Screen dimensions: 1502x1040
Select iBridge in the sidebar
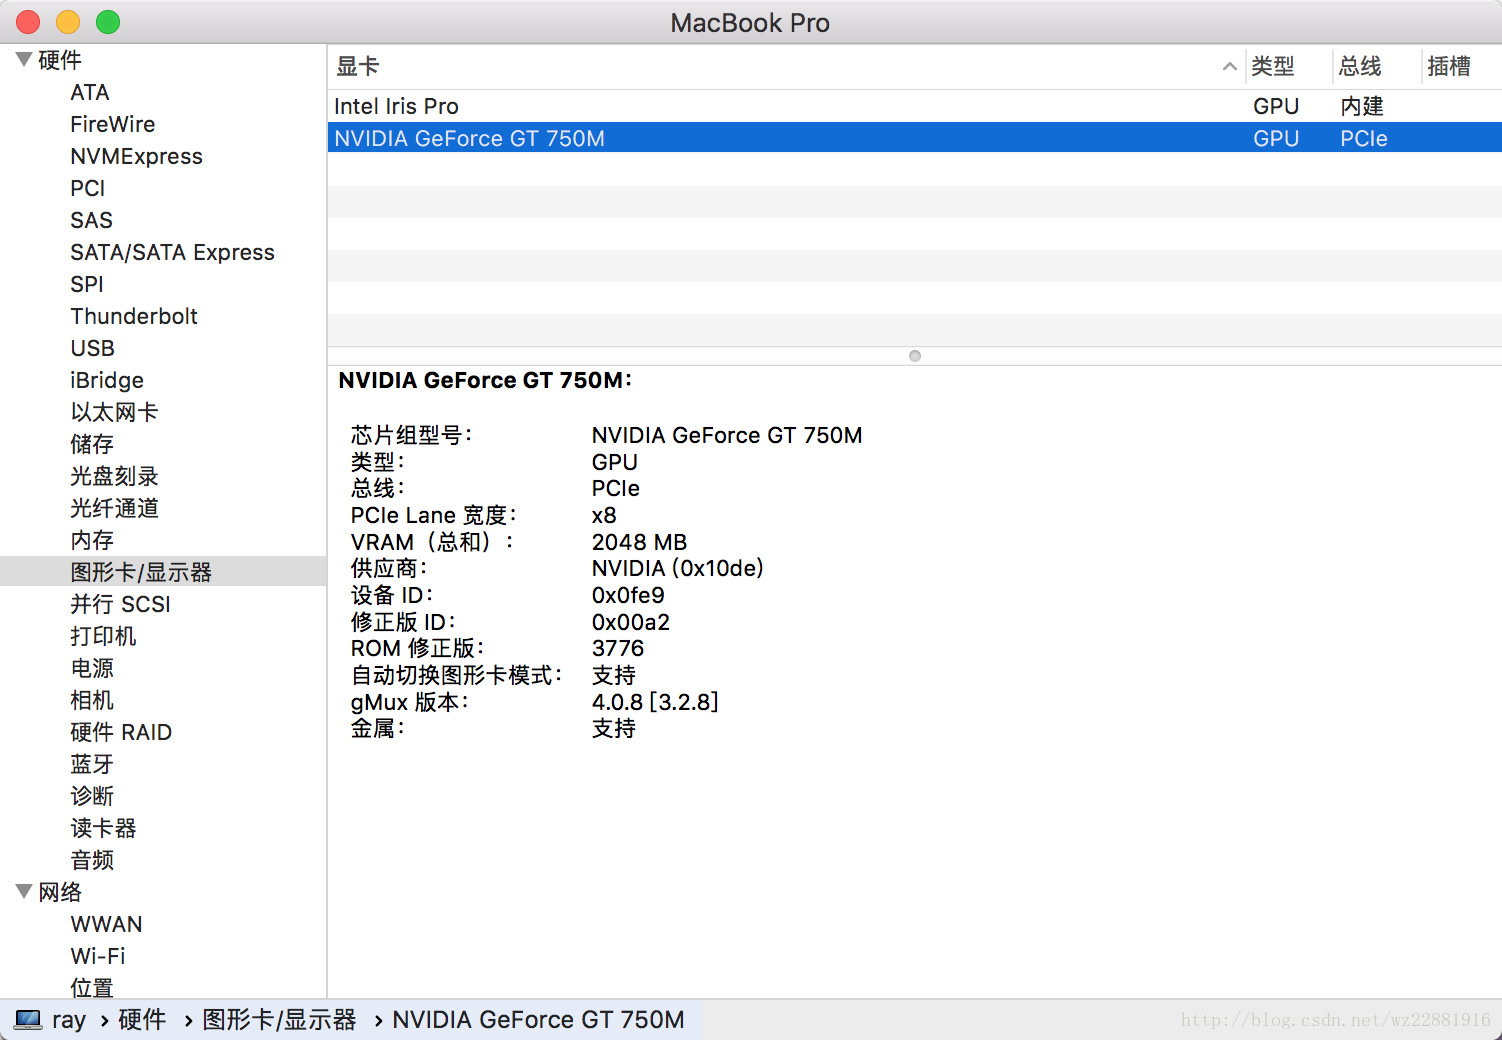[107, 380]
